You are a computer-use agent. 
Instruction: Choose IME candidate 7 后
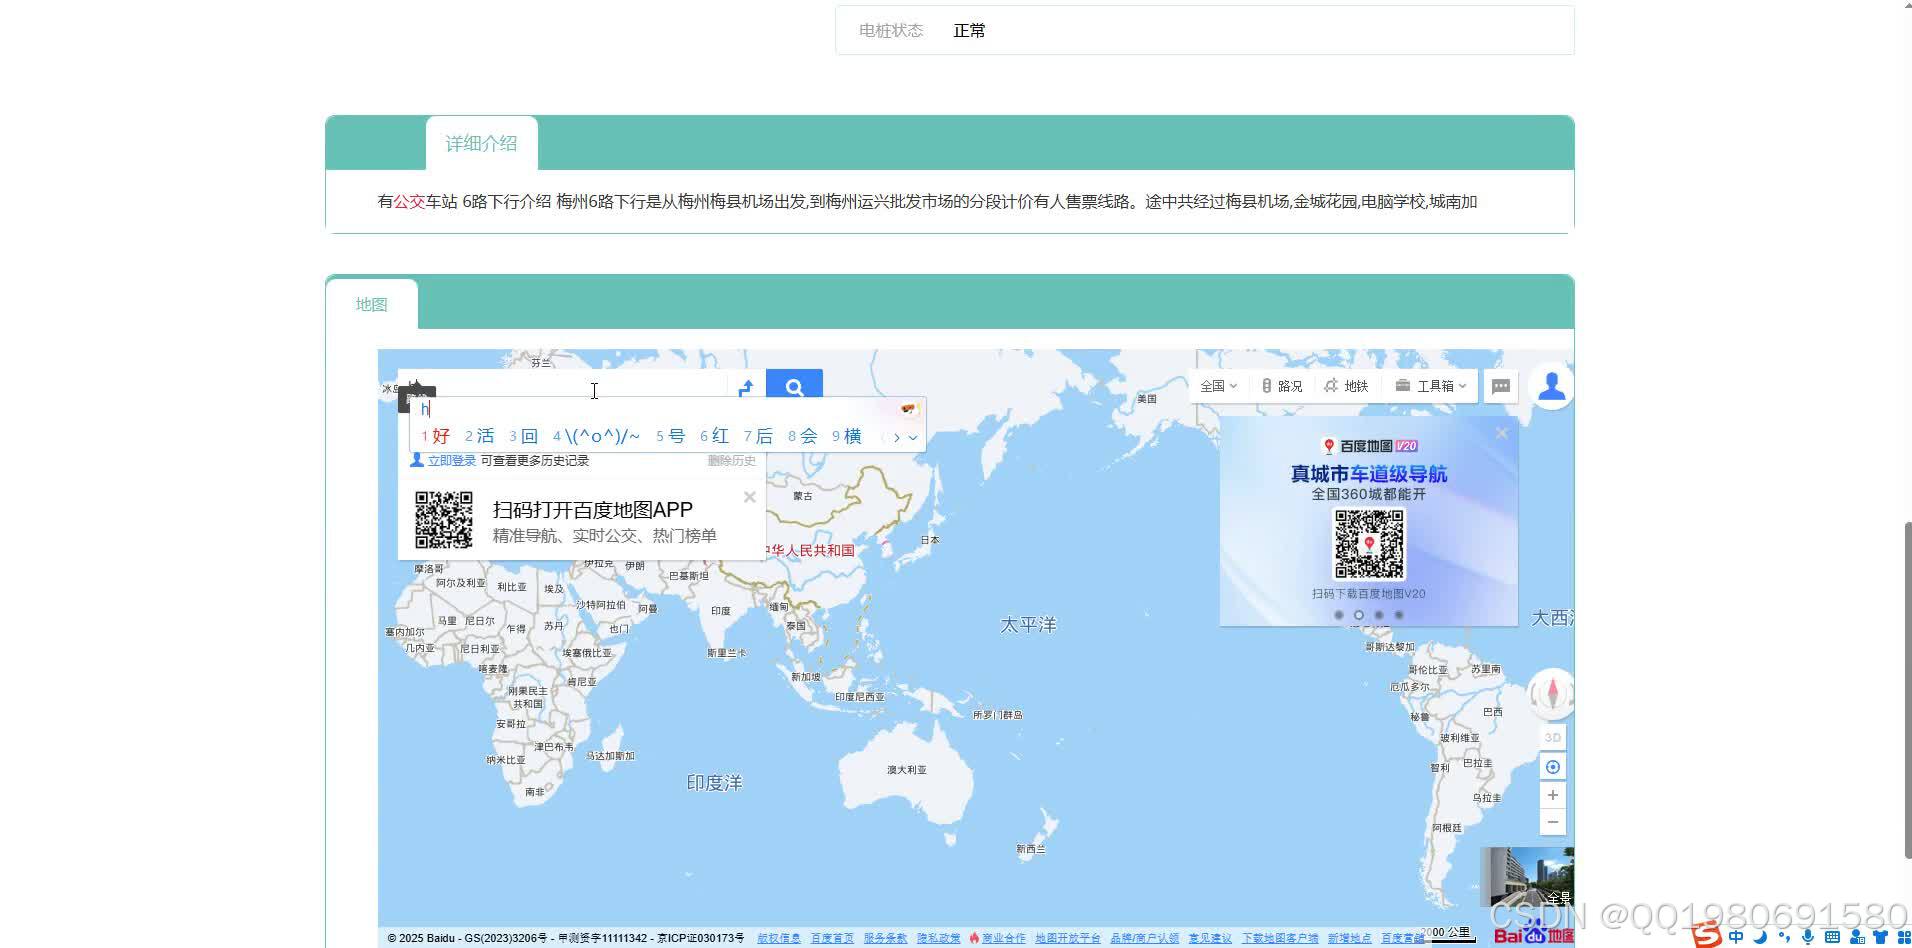pyautogui.click(x=758, y=436)
